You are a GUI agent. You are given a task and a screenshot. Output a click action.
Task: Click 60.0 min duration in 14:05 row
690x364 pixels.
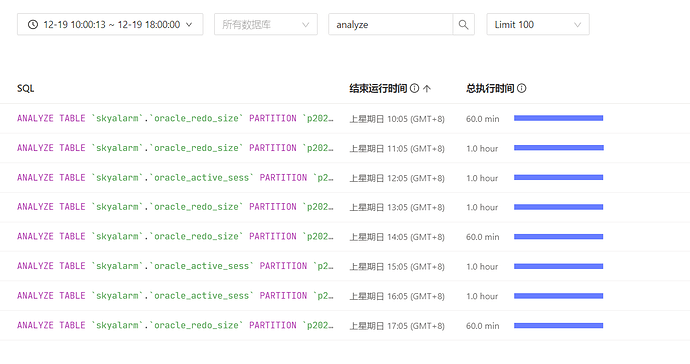(x=483, y=237)
